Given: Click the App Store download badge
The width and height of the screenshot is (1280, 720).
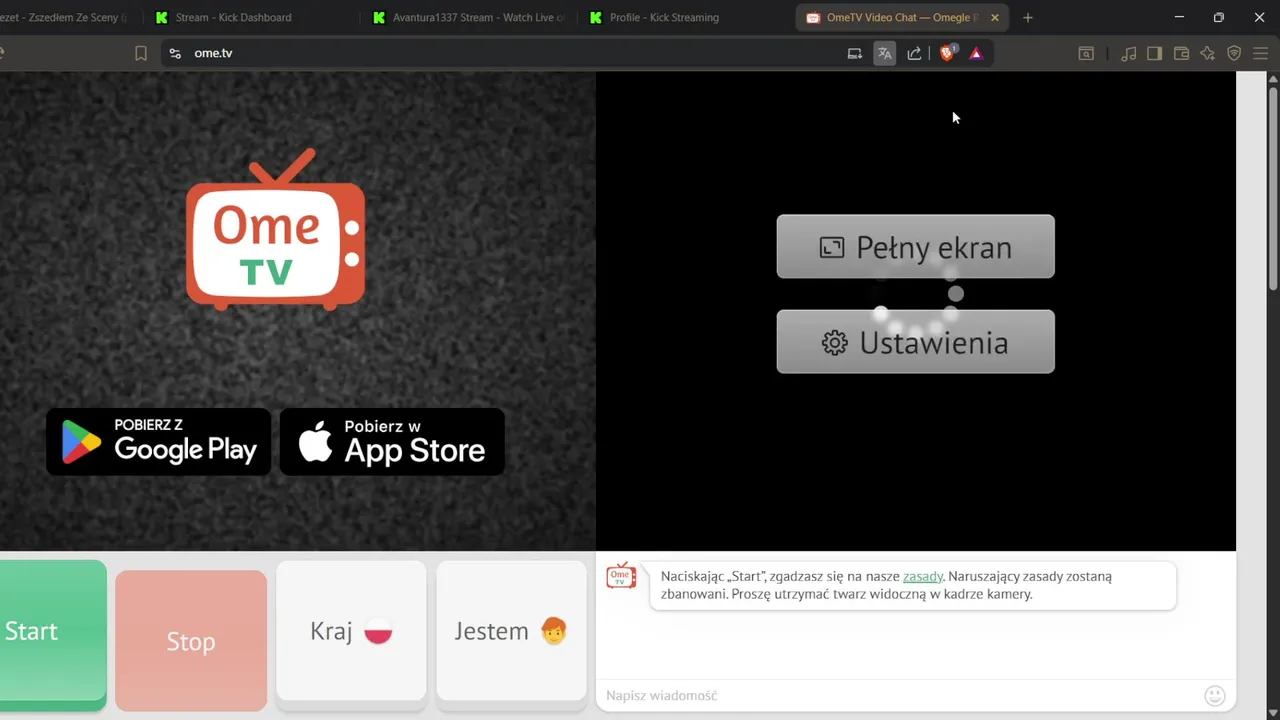Looking at the screenshot, I should tap(392, 441).
